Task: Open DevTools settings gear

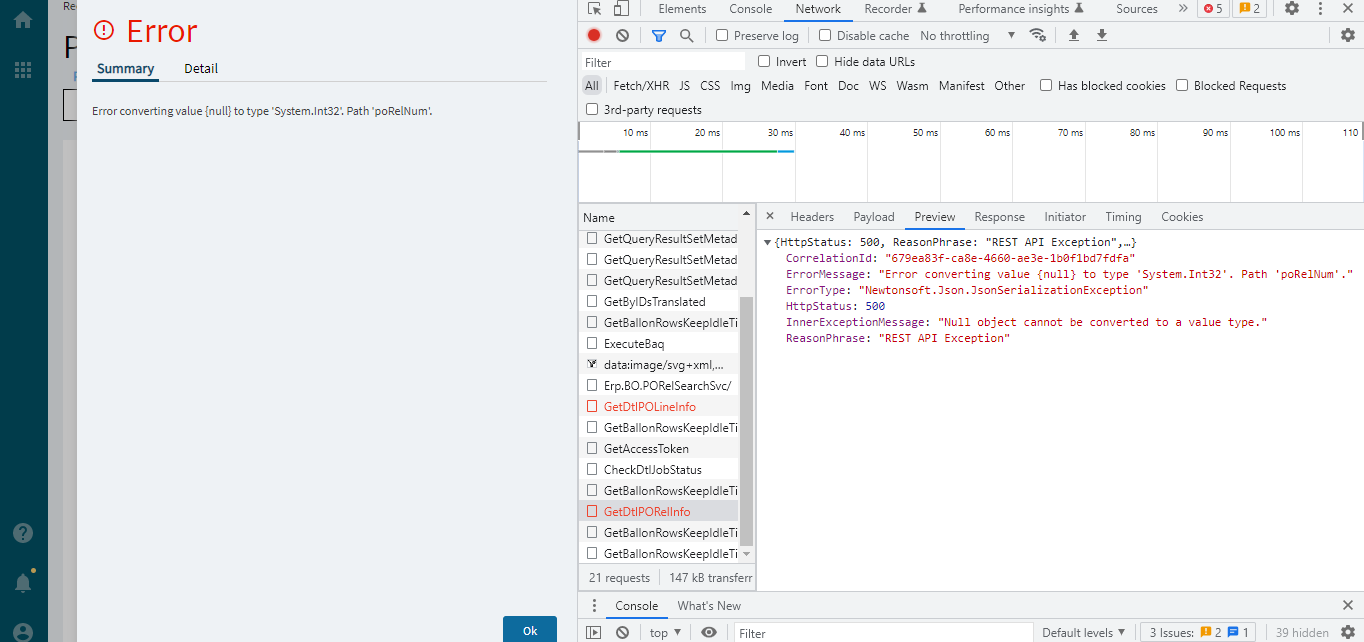Action: click(1292, 9)
